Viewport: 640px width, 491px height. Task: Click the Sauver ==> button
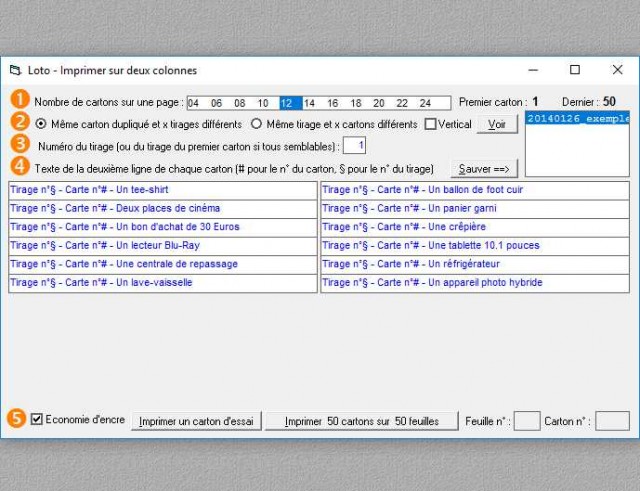[x=484, y=168]
